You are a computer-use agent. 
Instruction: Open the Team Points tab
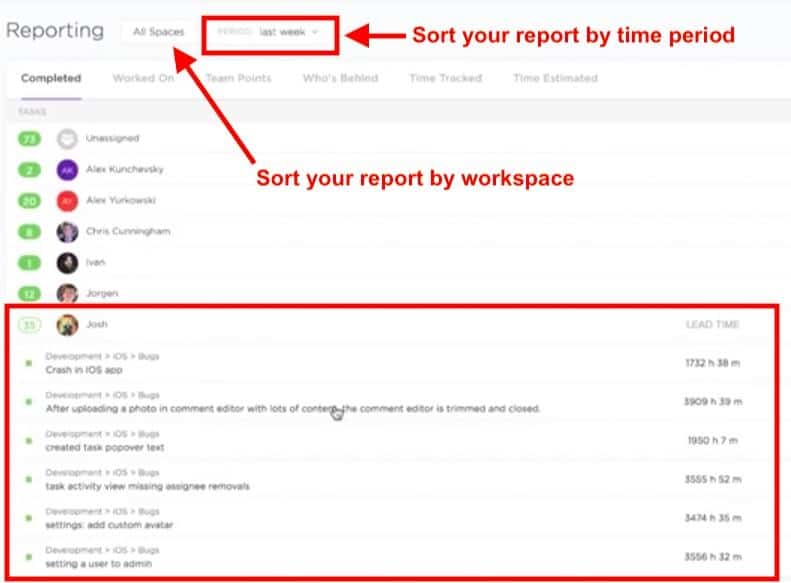point(238,78)
